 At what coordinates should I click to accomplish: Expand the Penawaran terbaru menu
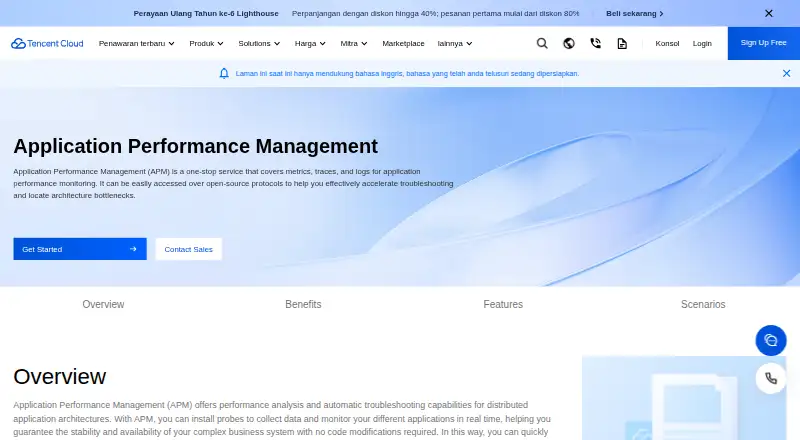pos(137,43)
